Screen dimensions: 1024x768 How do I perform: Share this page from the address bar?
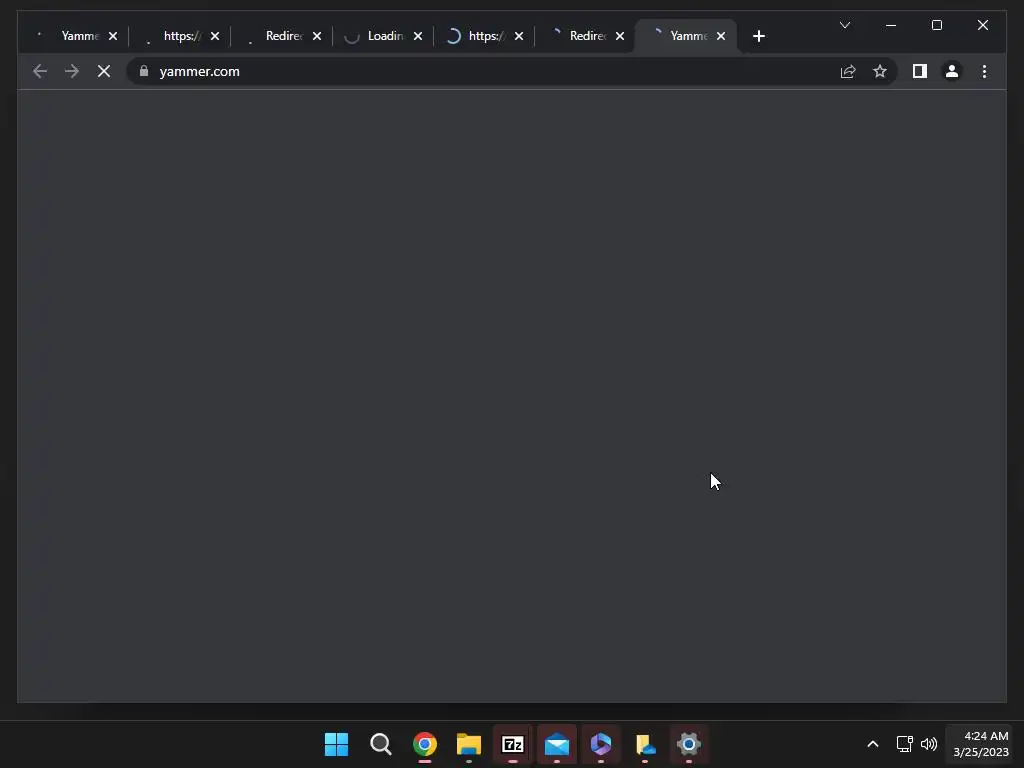point(848,71)
